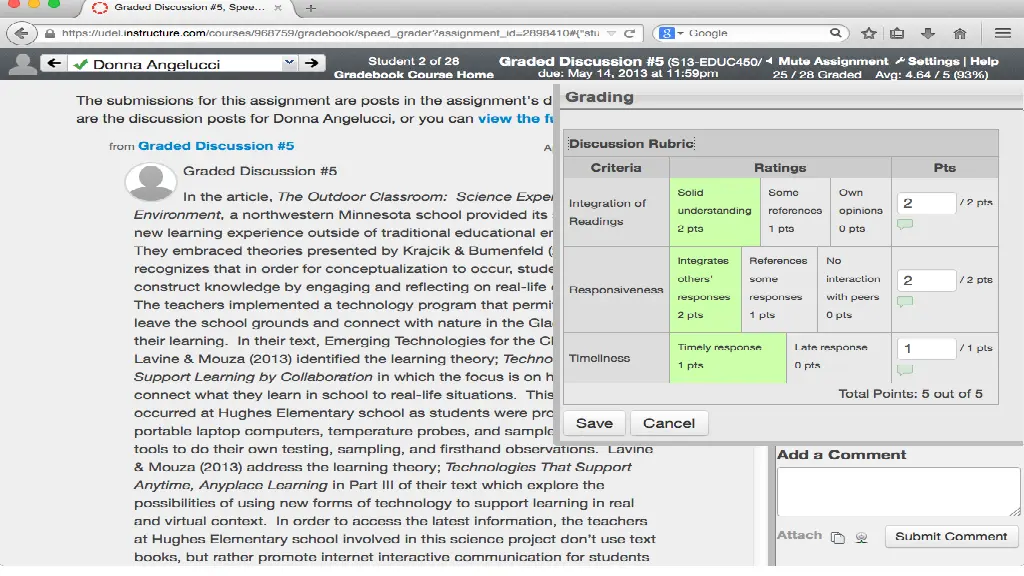Save the rubric grading
The width and height of the screenshot is (1024, 576).
coord(594,423)
